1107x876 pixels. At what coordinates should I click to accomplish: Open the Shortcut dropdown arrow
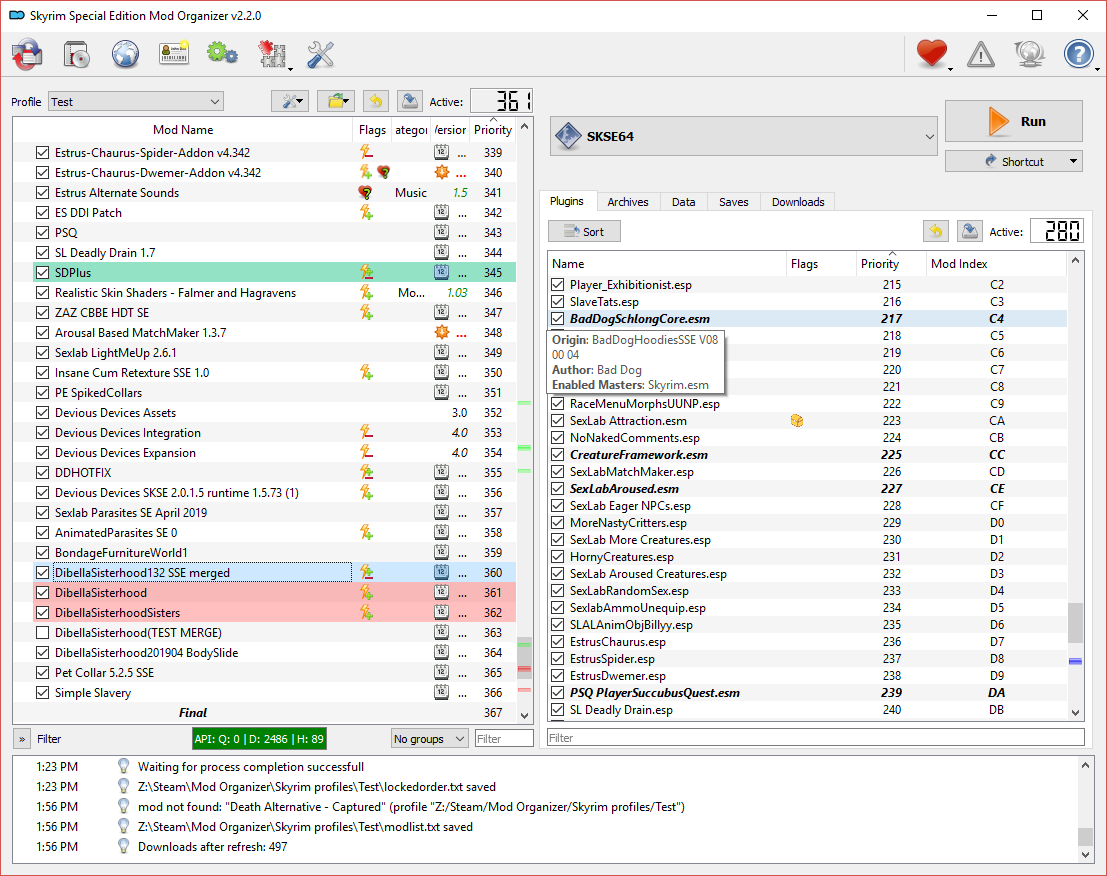[1073, 161]
